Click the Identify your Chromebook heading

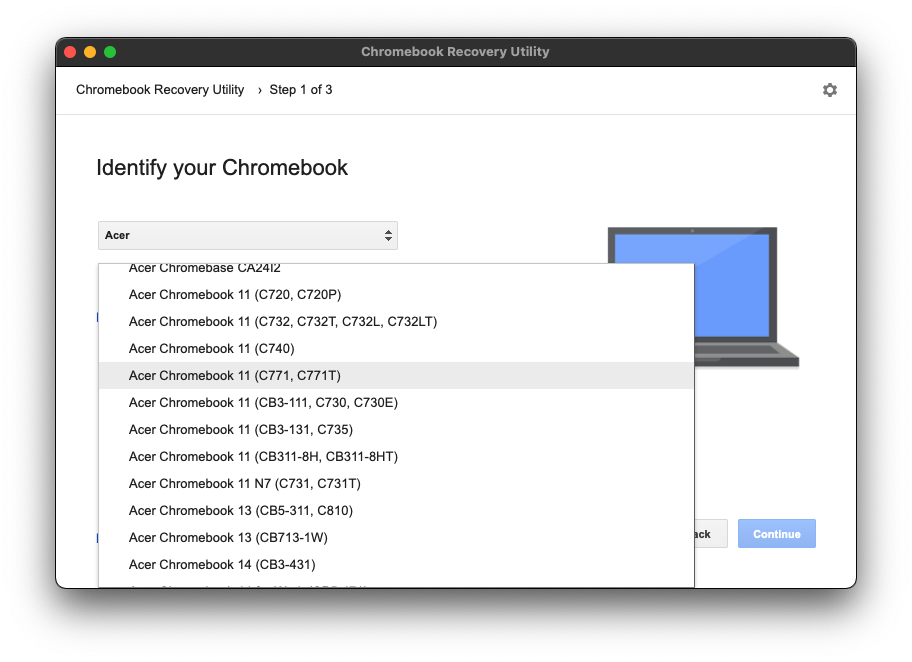222,168
